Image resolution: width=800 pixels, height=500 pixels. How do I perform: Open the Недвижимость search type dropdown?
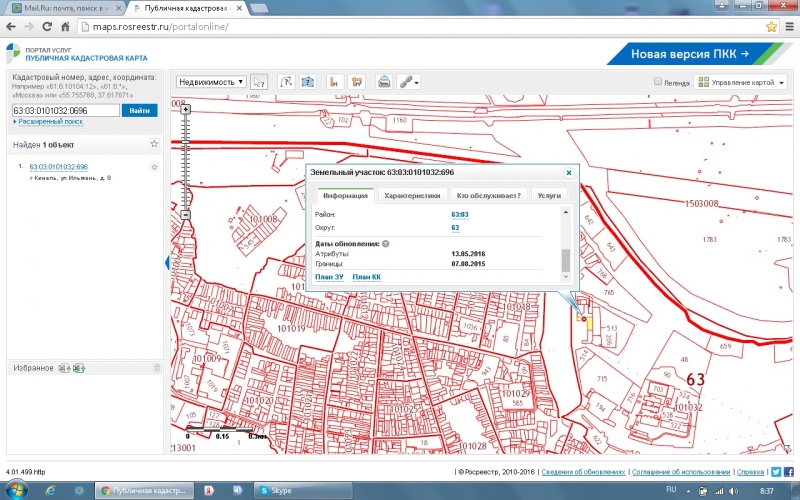[x=211, y=82]
